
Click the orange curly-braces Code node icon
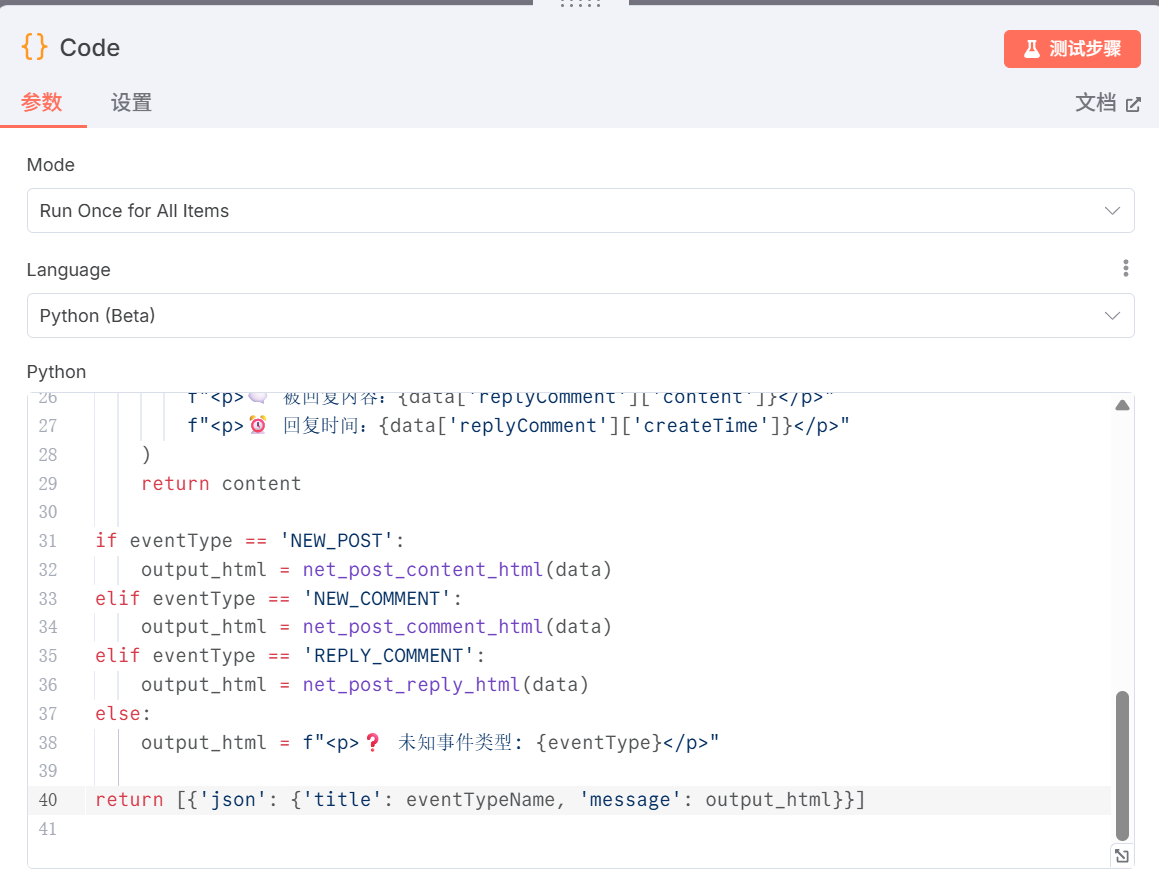tap(34, 47)
